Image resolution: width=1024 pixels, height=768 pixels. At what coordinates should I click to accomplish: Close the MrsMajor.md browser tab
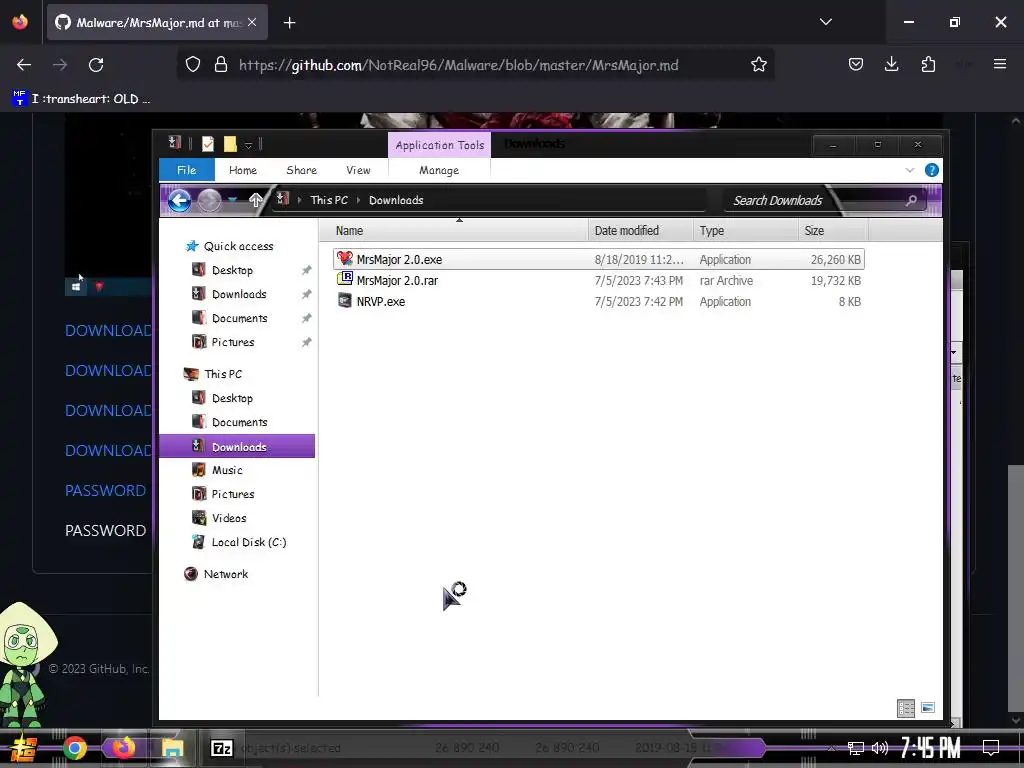click(x=252, y=22)
